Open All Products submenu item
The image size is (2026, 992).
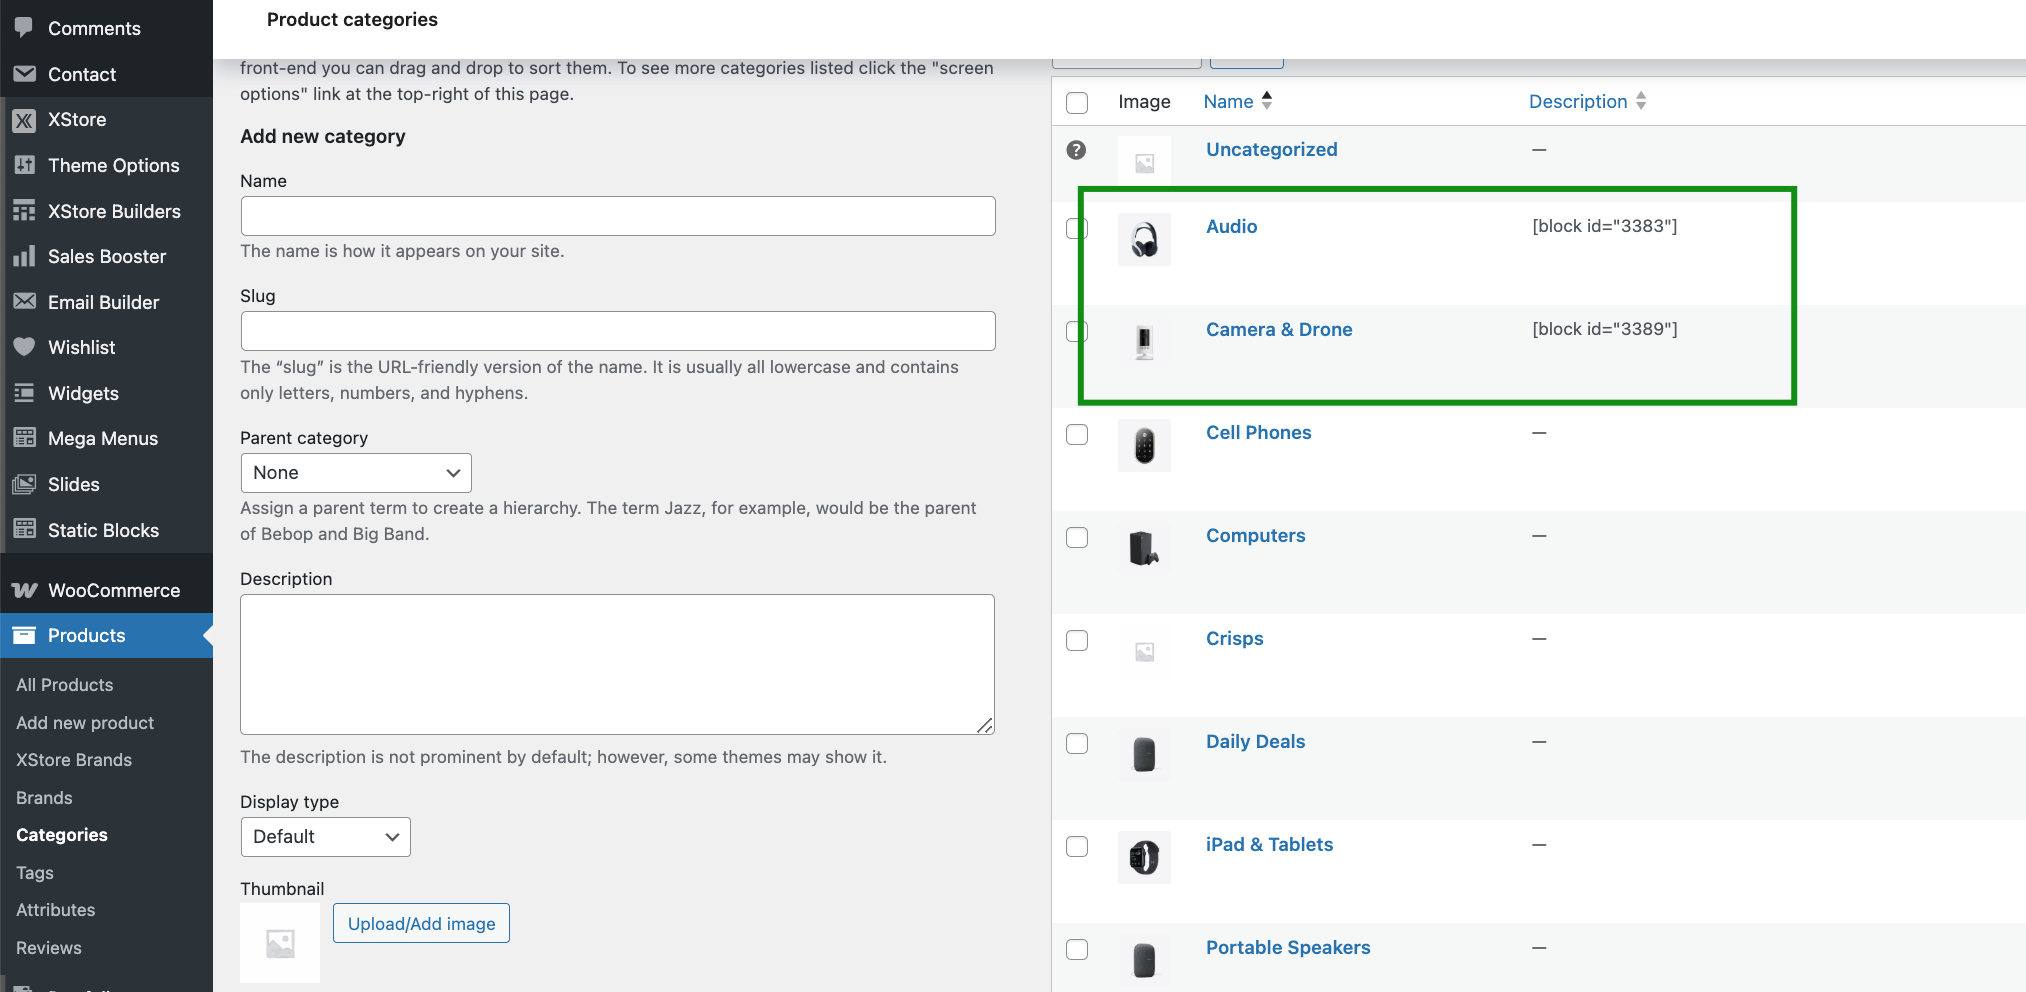coord(65,685)
